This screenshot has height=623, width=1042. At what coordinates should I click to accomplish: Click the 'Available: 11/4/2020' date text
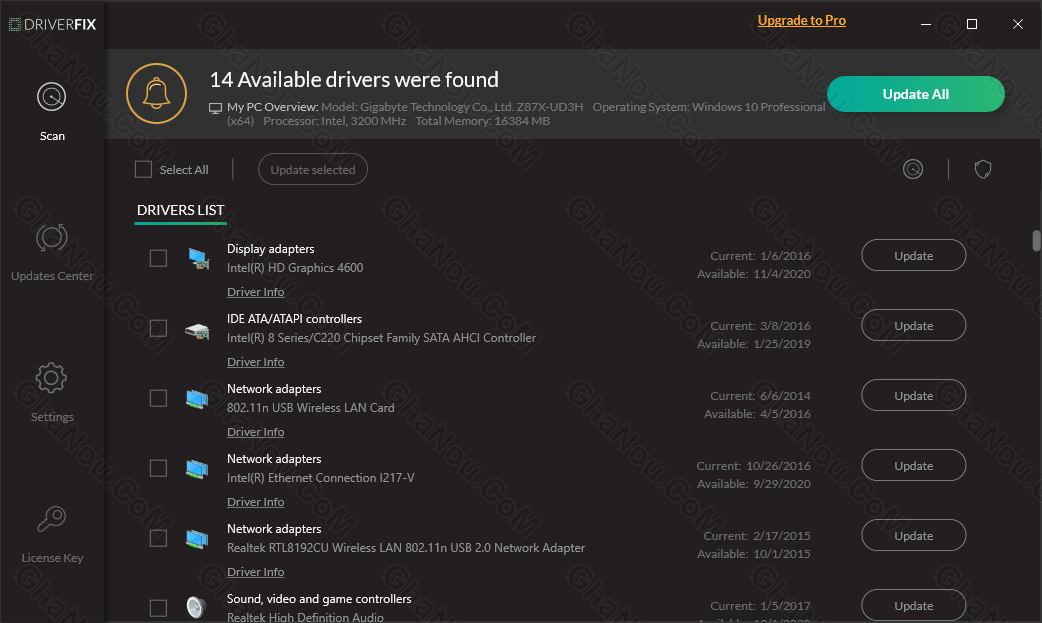click(754, 274)
